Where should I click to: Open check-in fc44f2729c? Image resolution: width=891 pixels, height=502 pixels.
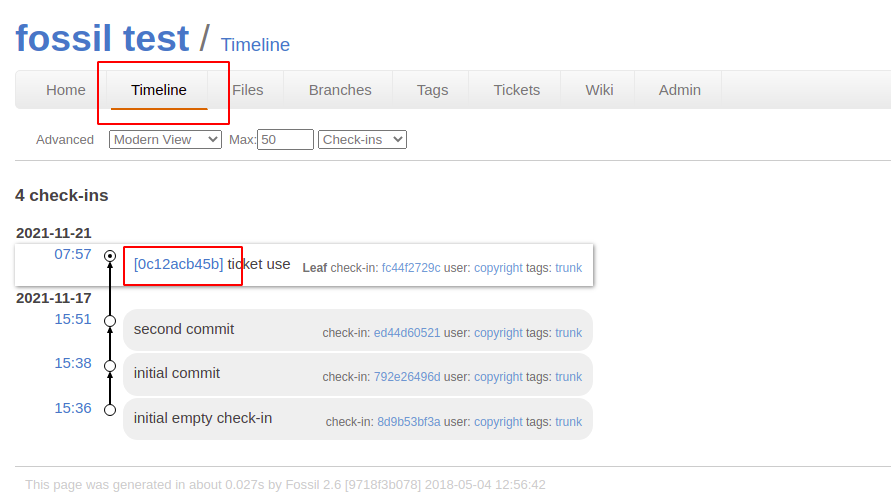pyautogui.click(x=411, y=268)
